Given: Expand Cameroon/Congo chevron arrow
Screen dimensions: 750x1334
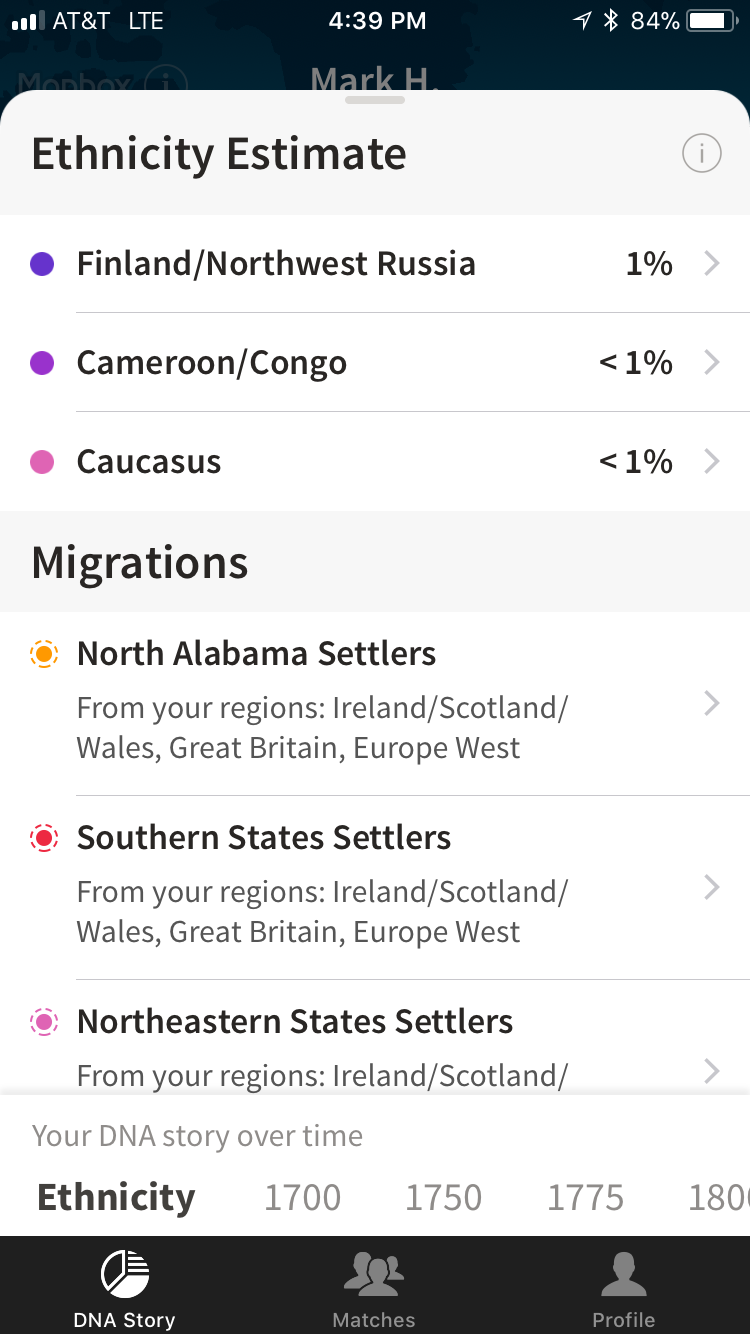Looking at the screenshot, I should (x=712, y=362).
